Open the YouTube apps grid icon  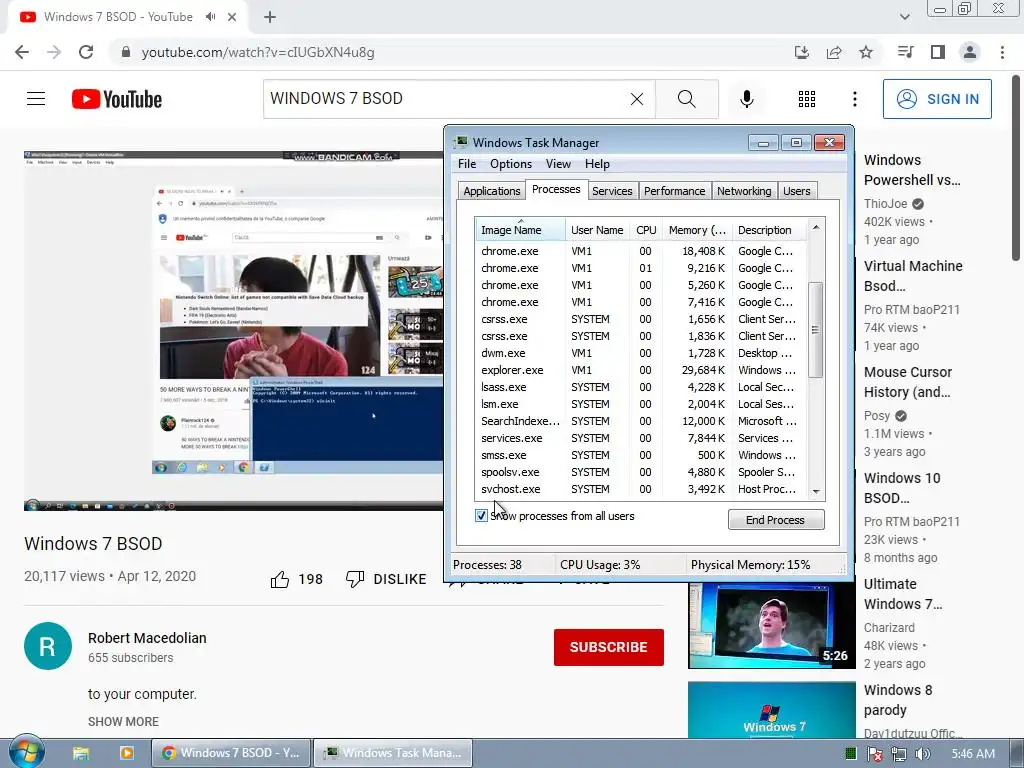(807, 99)
